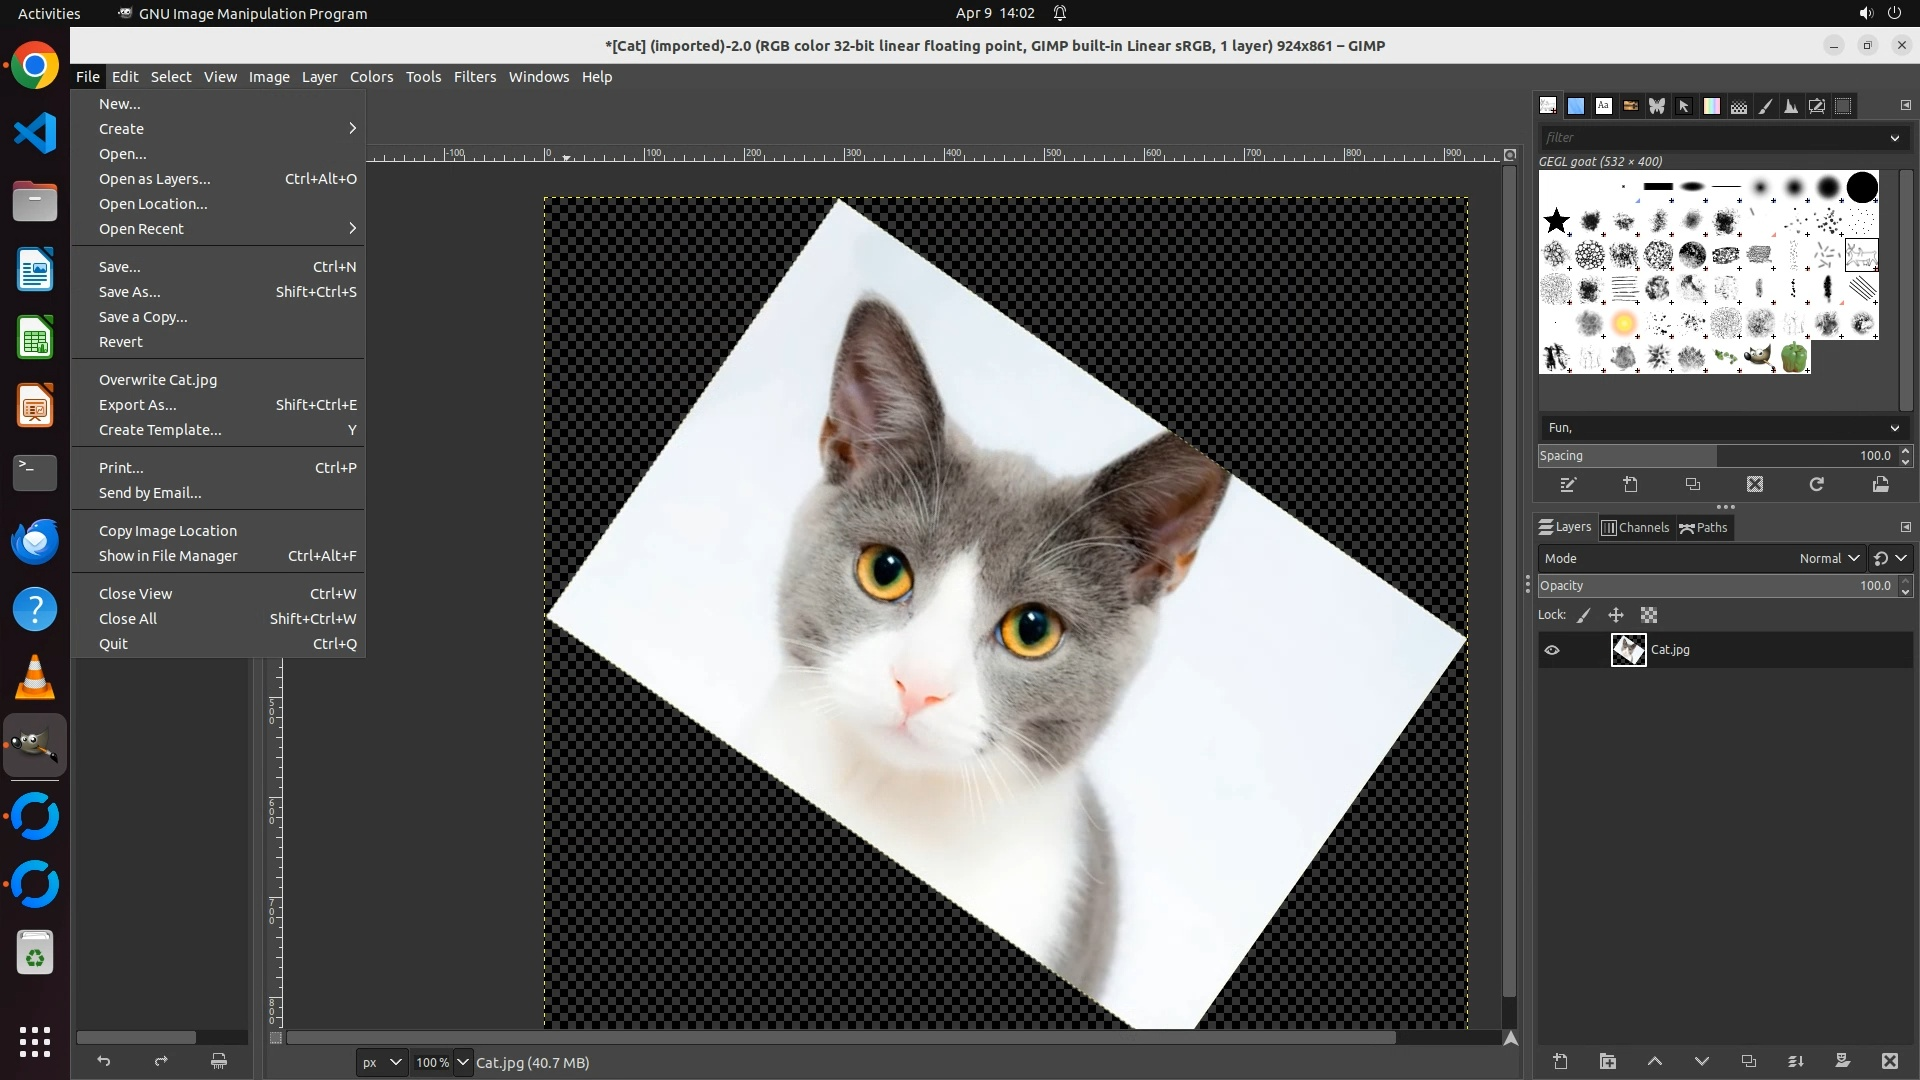Duplicate the layer via bottom icon
1920x1080 pixels.
pyautogui.click(x=1748, y=1061)
